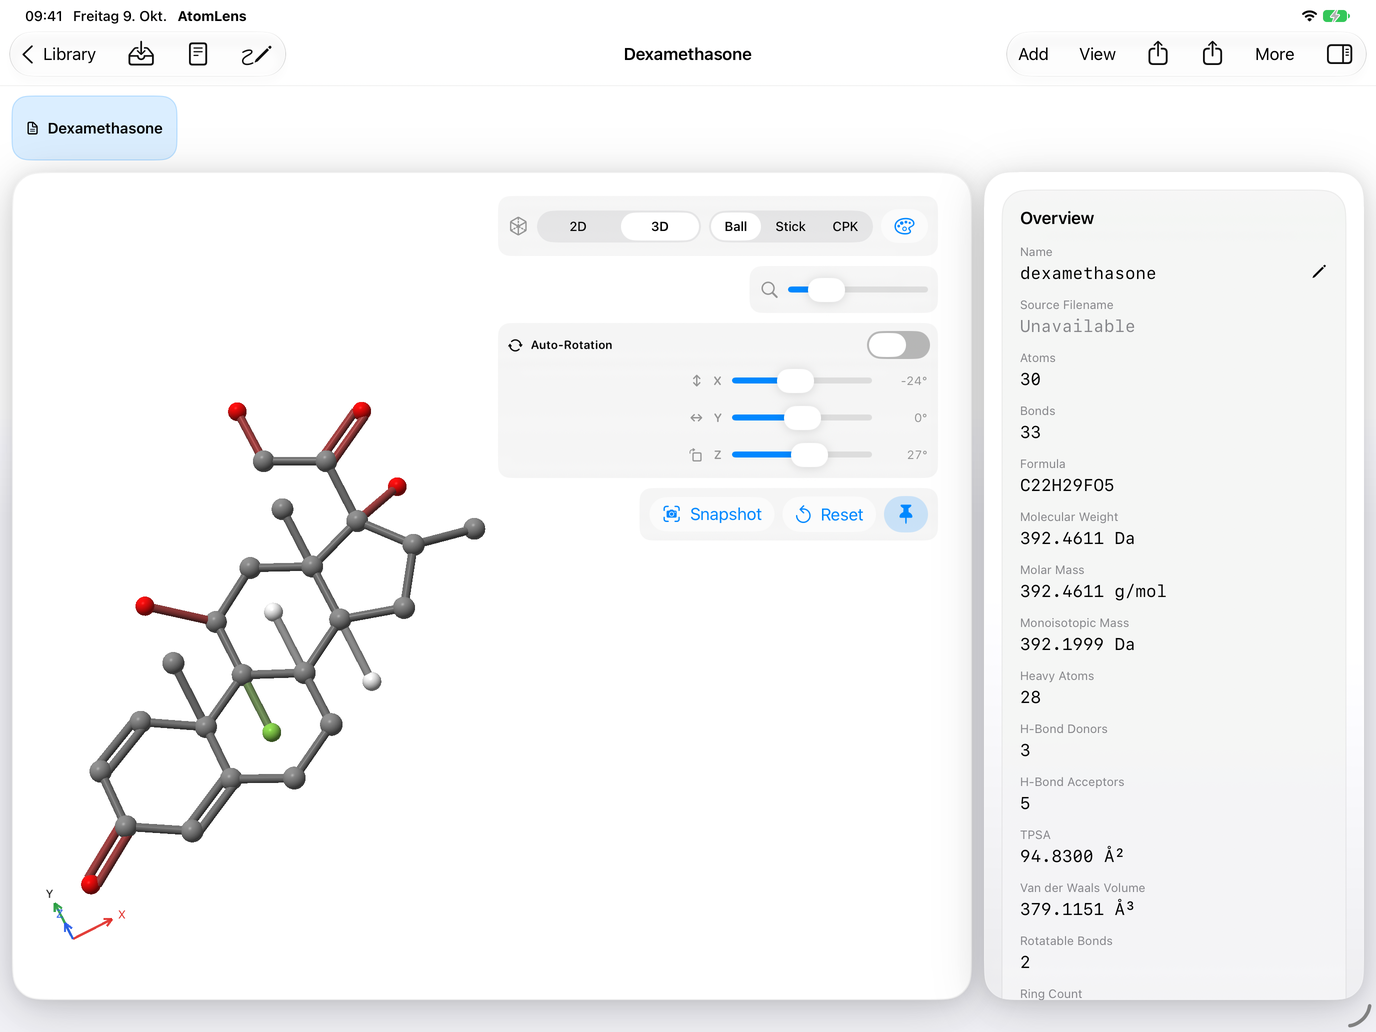The width and height of the screenshot is (1376, 1032).
Task: Click the Molecular Weight value 392.4611 Da
Action: 1077,538
